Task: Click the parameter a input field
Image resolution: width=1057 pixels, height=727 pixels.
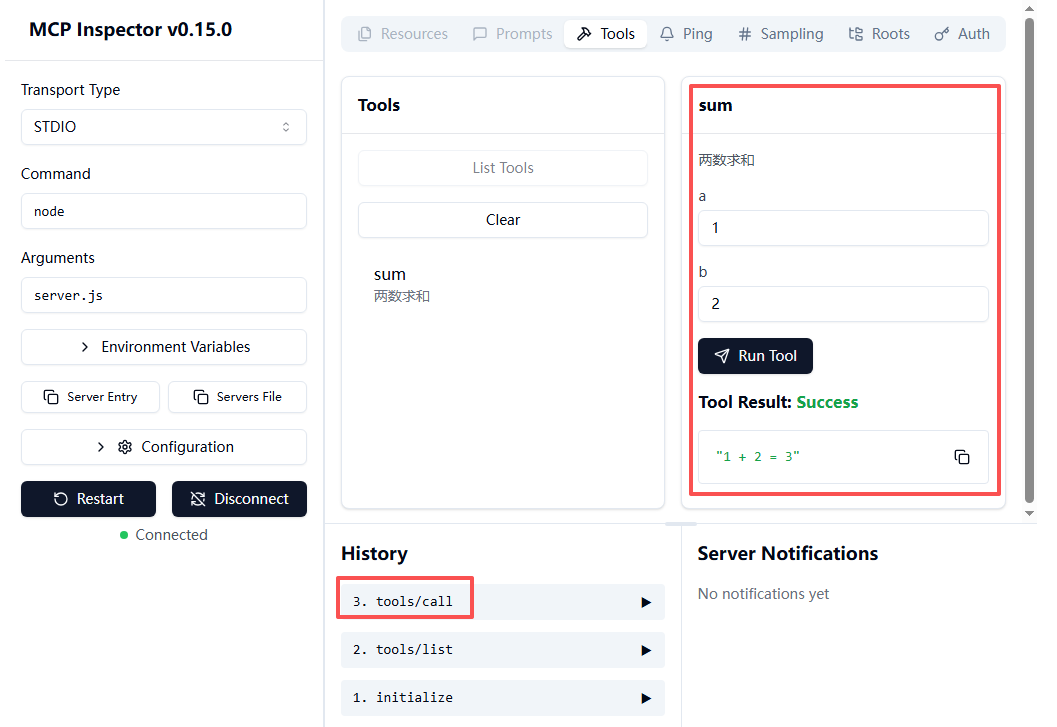Action: [843, 228]
